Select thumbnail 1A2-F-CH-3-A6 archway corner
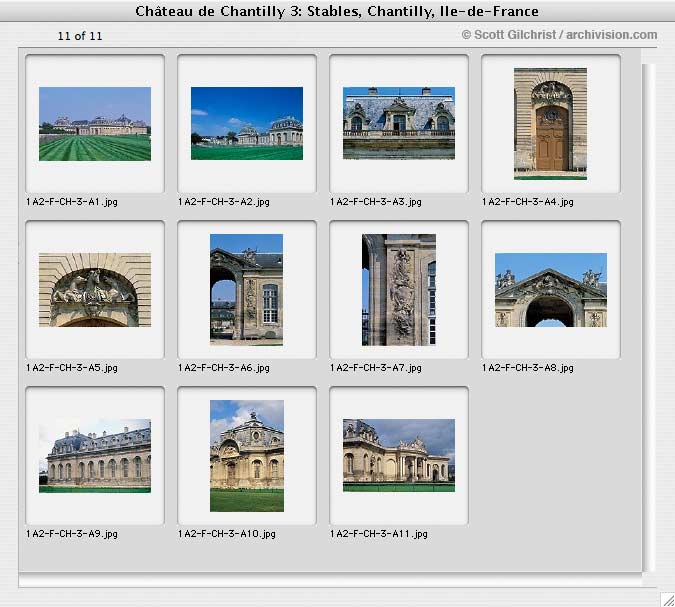Screen dimensions: 675x607 (x=246, y=290)
